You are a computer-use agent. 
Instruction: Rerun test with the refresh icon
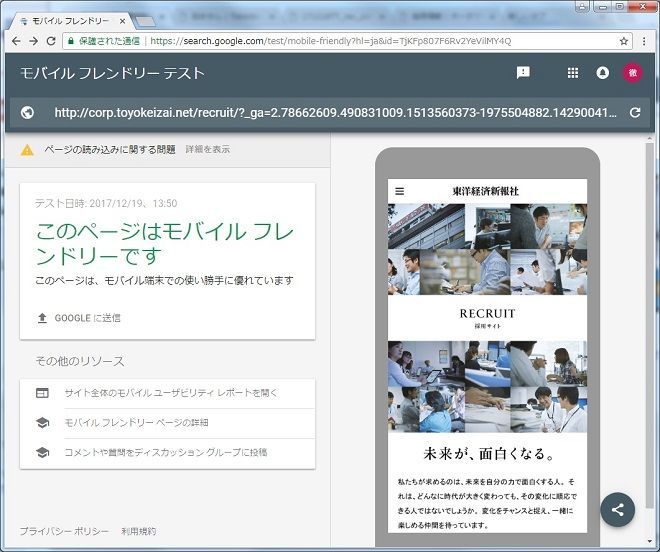click(x=634, y=113)
